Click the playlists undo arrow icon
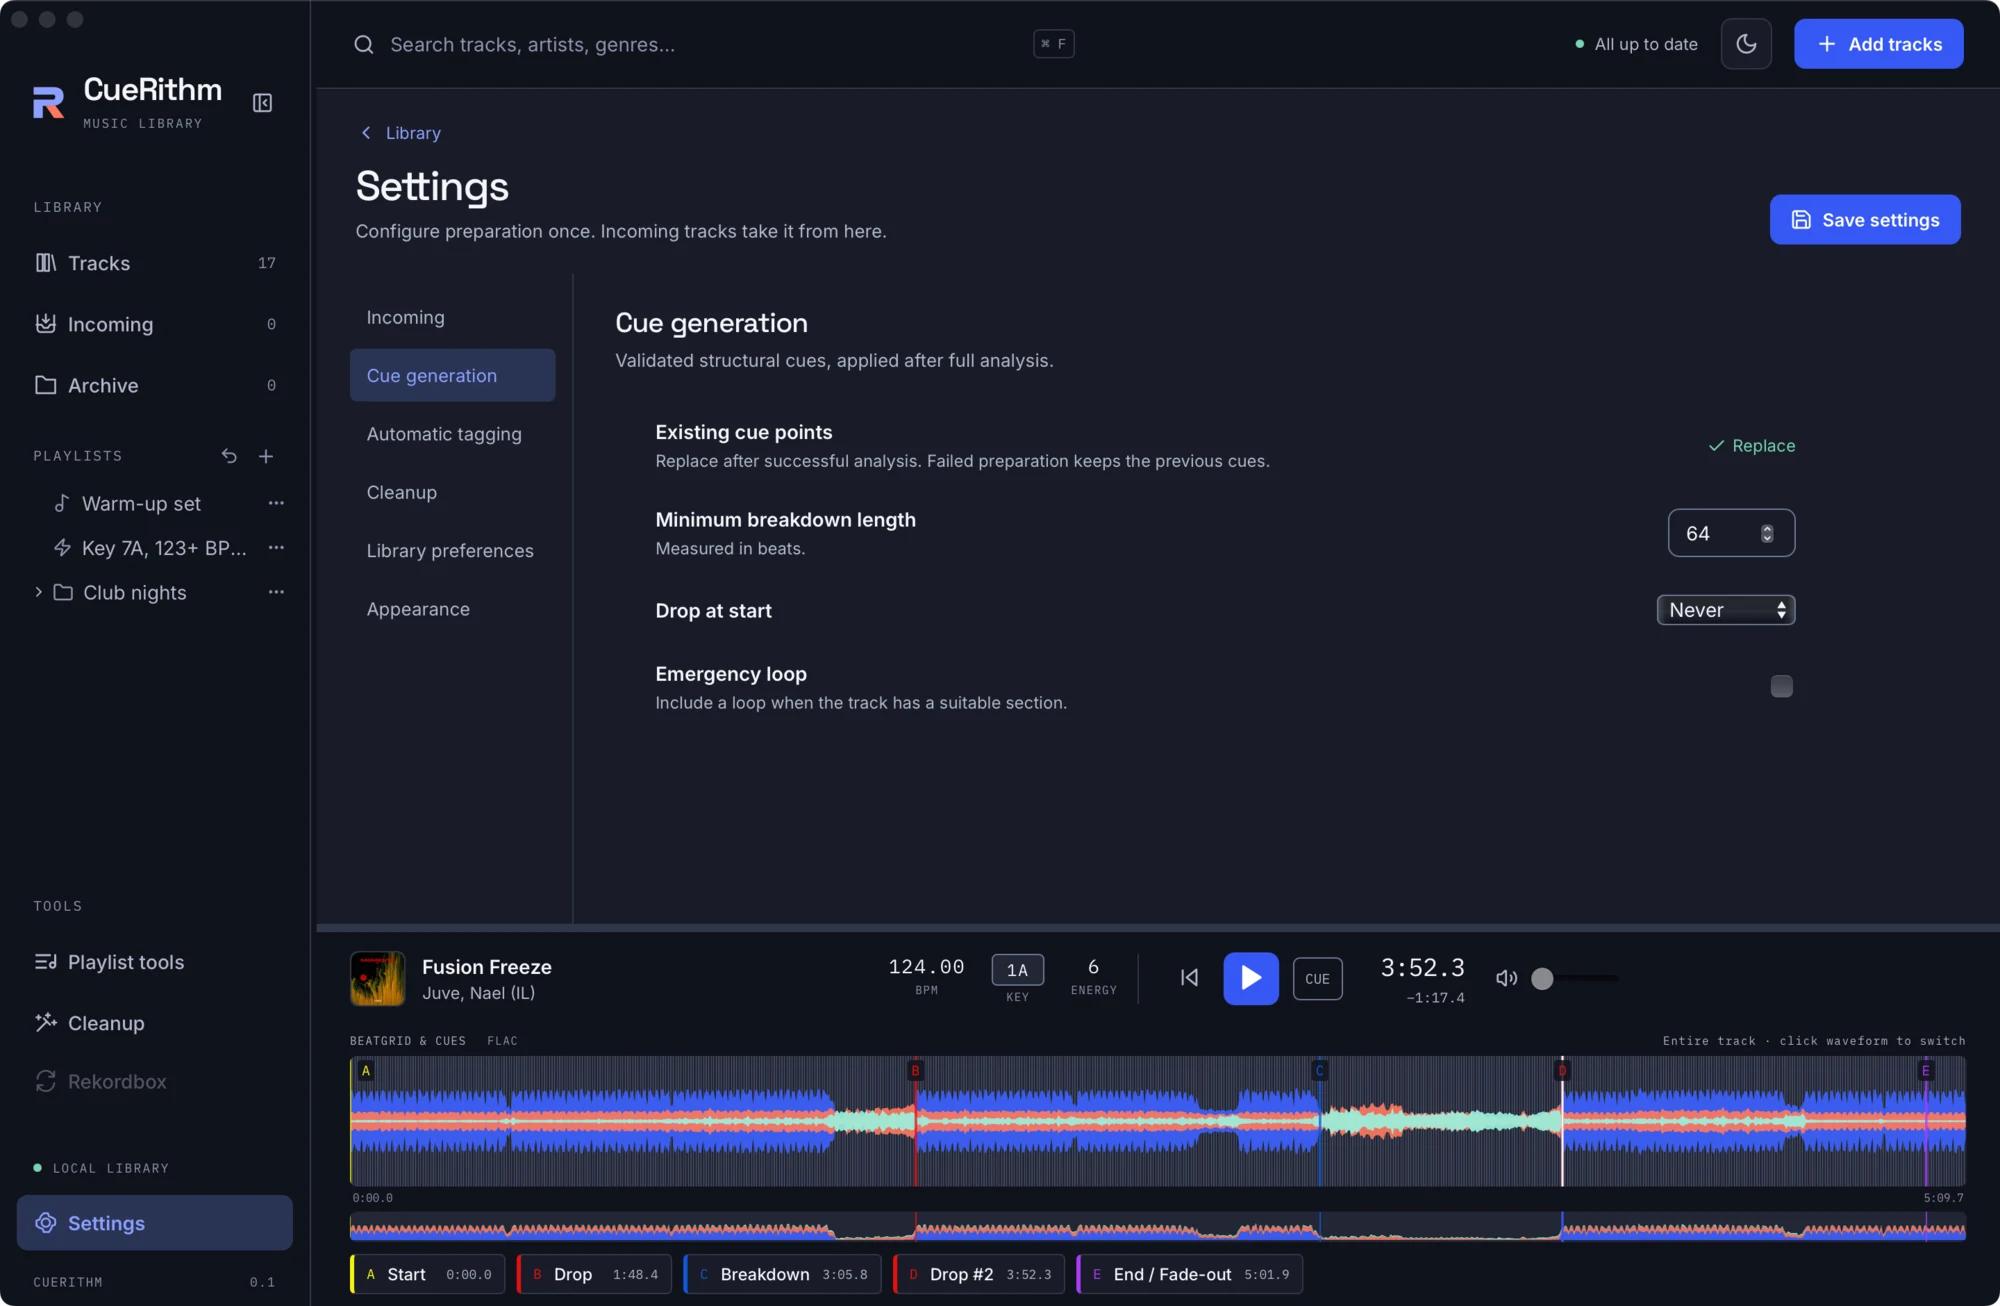Viewport: 2000px width, 1306px height. [229, 456]
